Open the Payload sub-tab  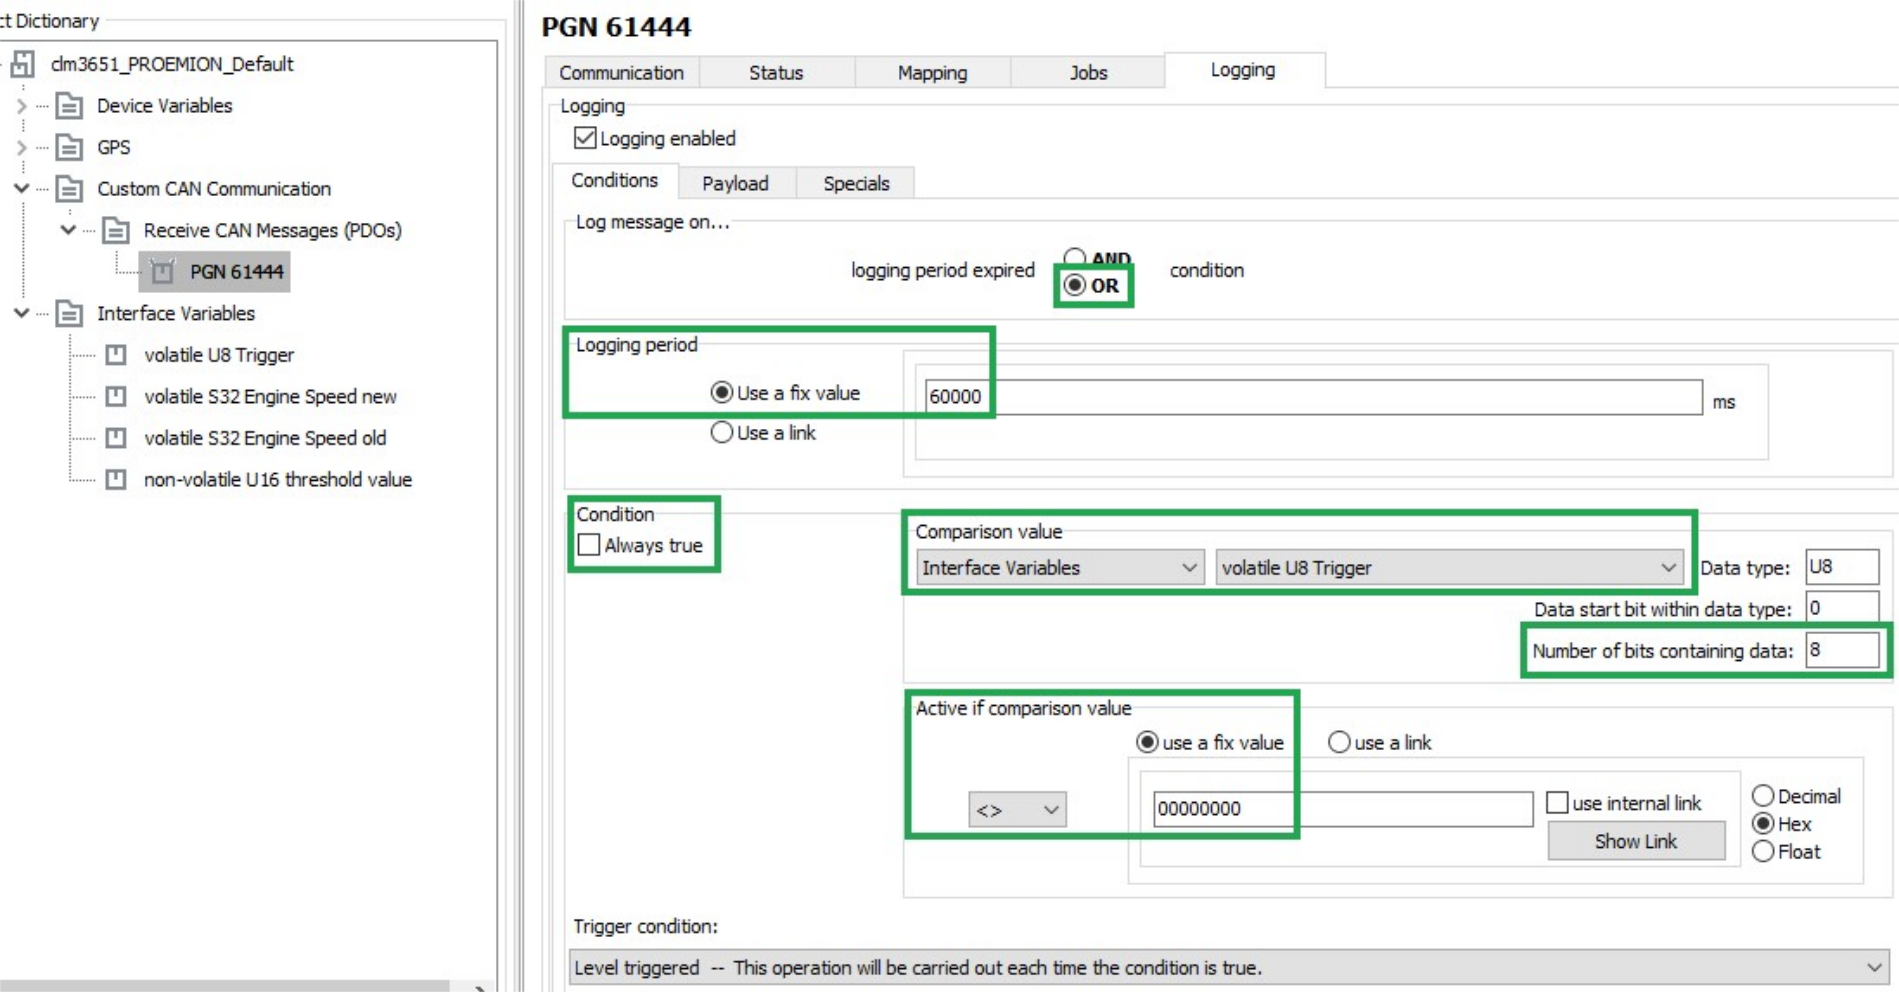735,184
